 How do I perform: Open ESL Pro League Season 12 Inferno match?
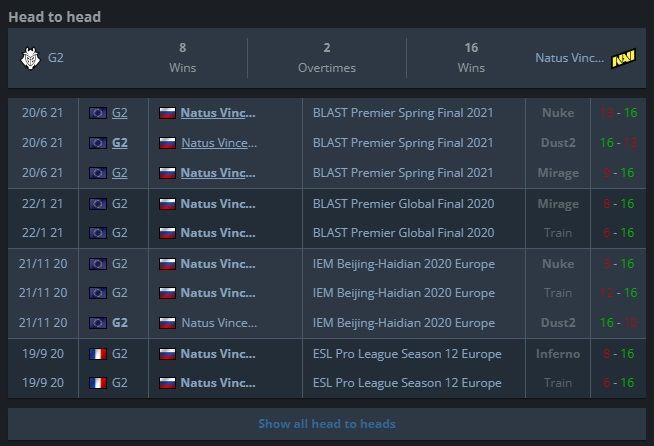pyautogui.click(x=407, y=353)
